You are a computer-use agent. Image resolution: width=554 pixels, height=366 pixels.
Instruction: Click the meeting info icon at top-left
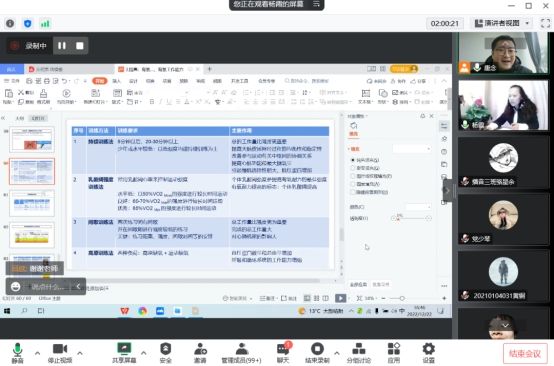(x=10, y=23)
